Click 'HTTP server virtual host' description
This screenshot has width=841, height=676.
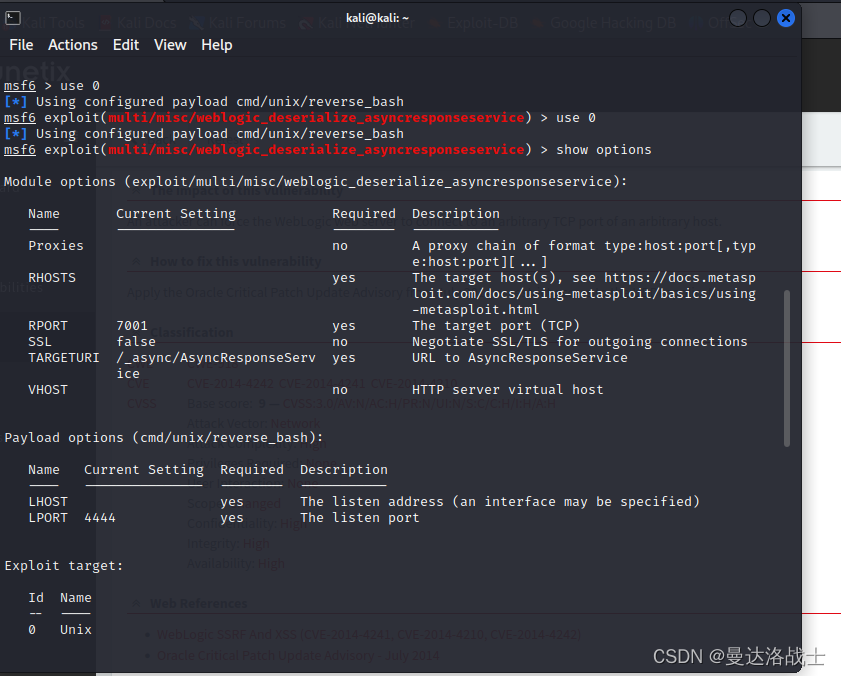coord(507,390)
